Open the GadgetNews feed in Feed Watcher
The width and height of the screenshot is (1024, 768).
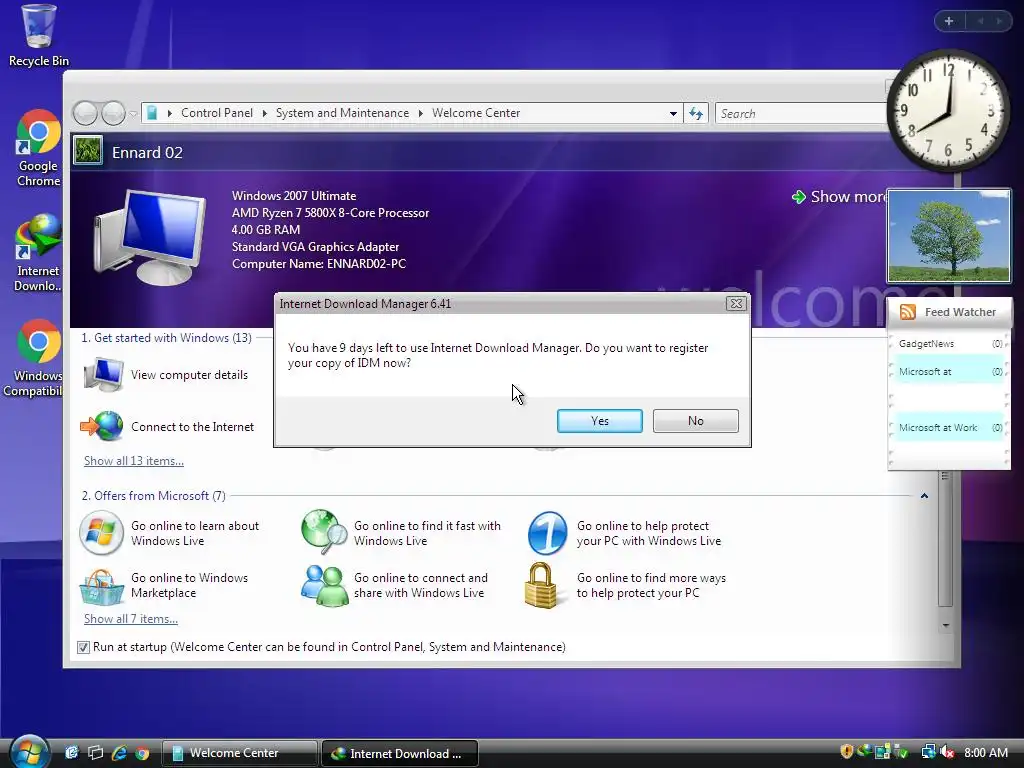click(949, 344)
